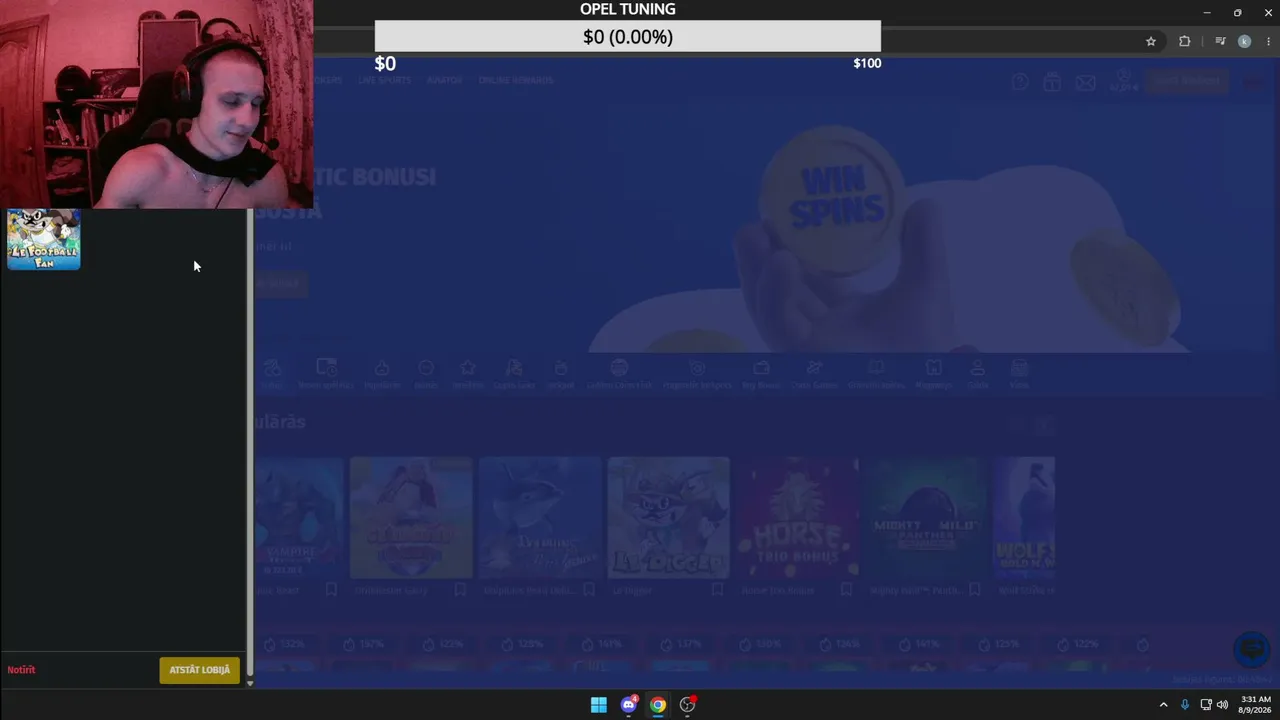Viewport: 1280px width, 720px height.
Task: Bookmark this page with the star icon
Action: [1151, 41]
